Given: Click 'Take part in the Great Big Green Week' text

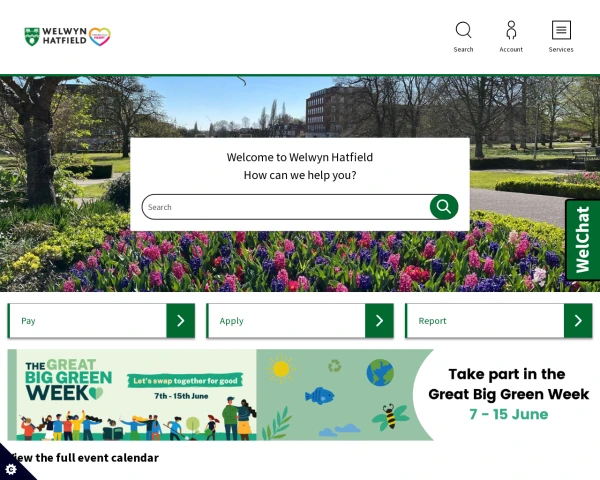Looking at the screenshot, I should click(509, 384).
